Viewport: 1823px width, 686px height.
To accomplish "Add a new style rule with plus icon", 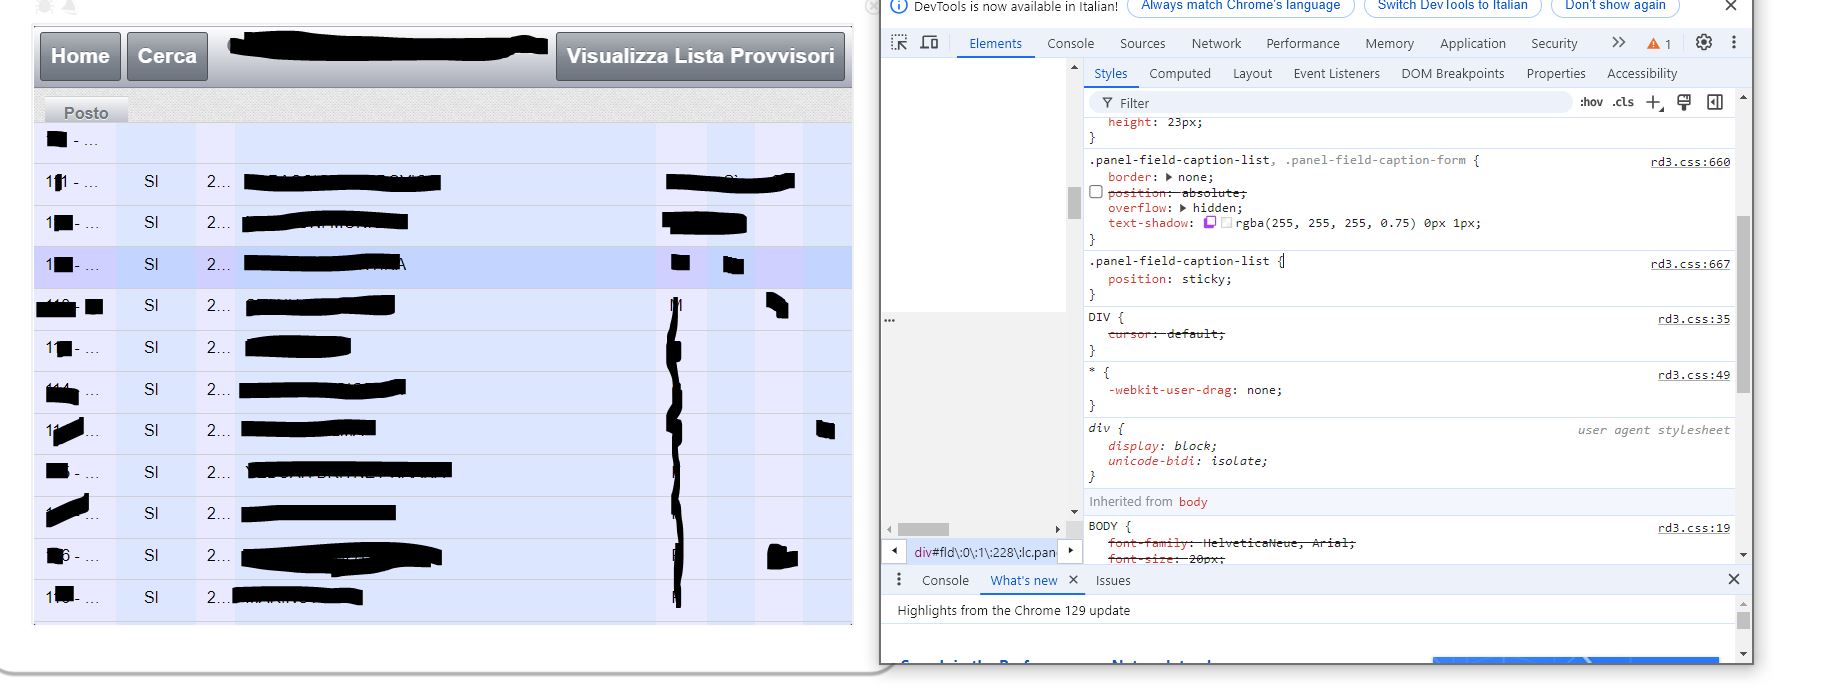I will click(x=1654, y=102).
